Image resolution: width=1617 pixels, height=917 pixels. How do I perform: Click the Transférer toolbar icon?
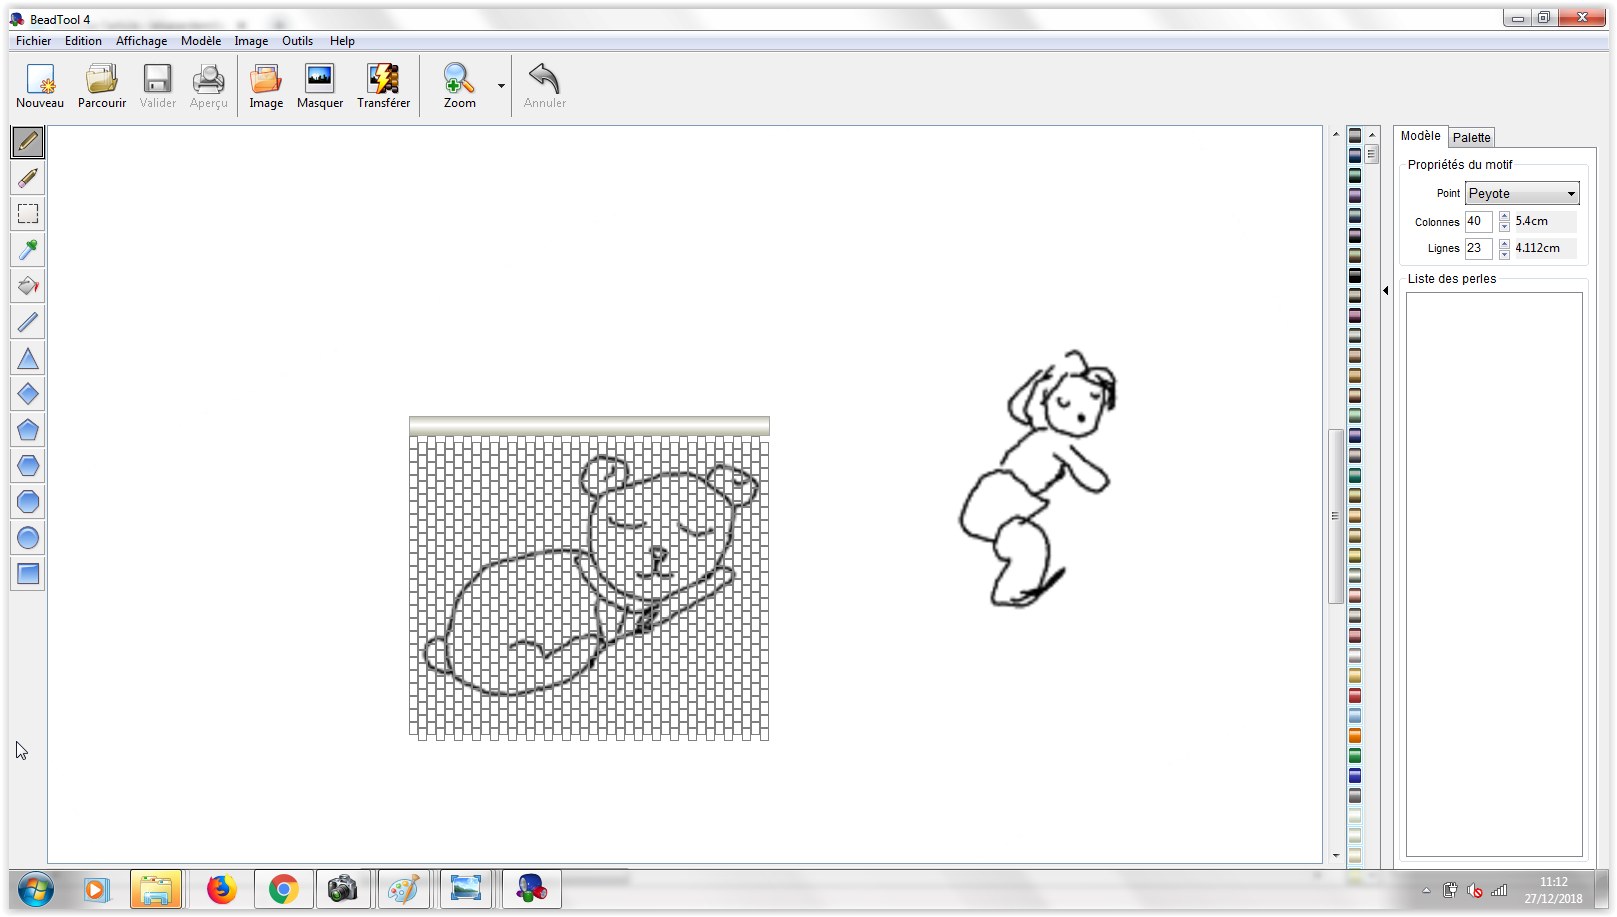pyautogui.click(x=383, y=86)
